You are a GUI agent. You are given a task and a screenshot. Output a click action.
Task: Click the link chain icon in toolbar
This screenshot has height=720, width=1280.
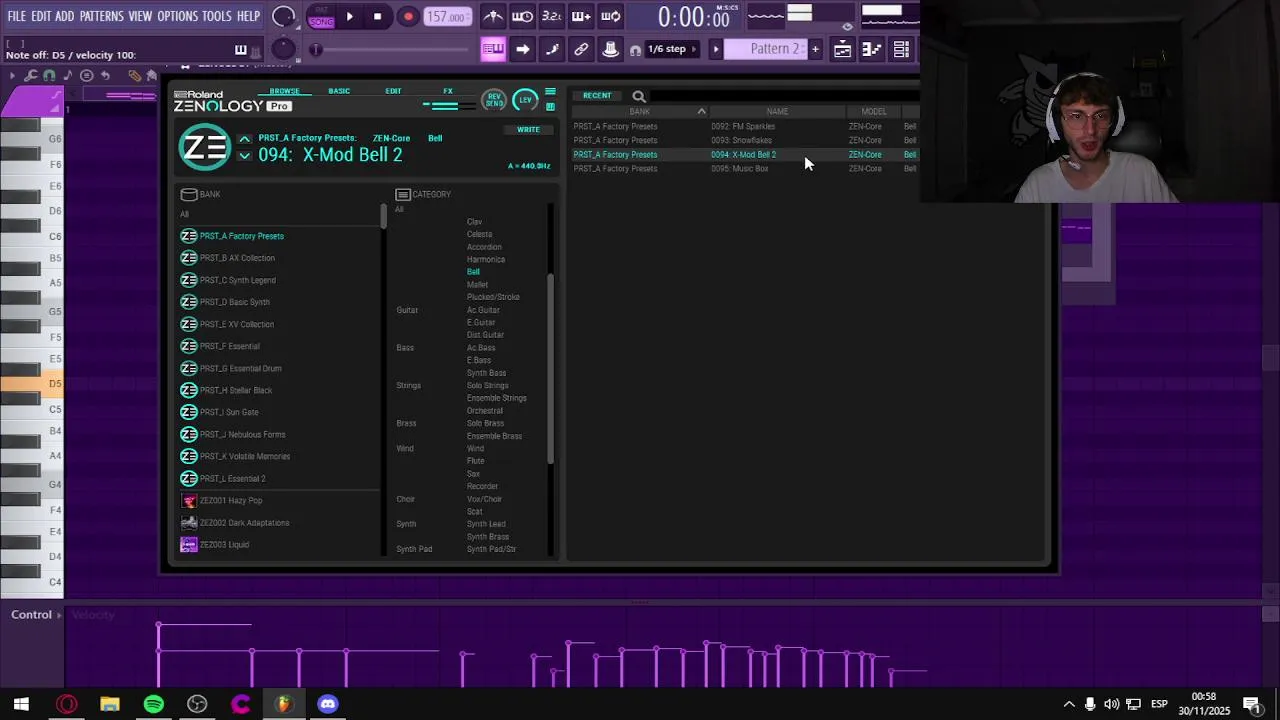(581, 49)
